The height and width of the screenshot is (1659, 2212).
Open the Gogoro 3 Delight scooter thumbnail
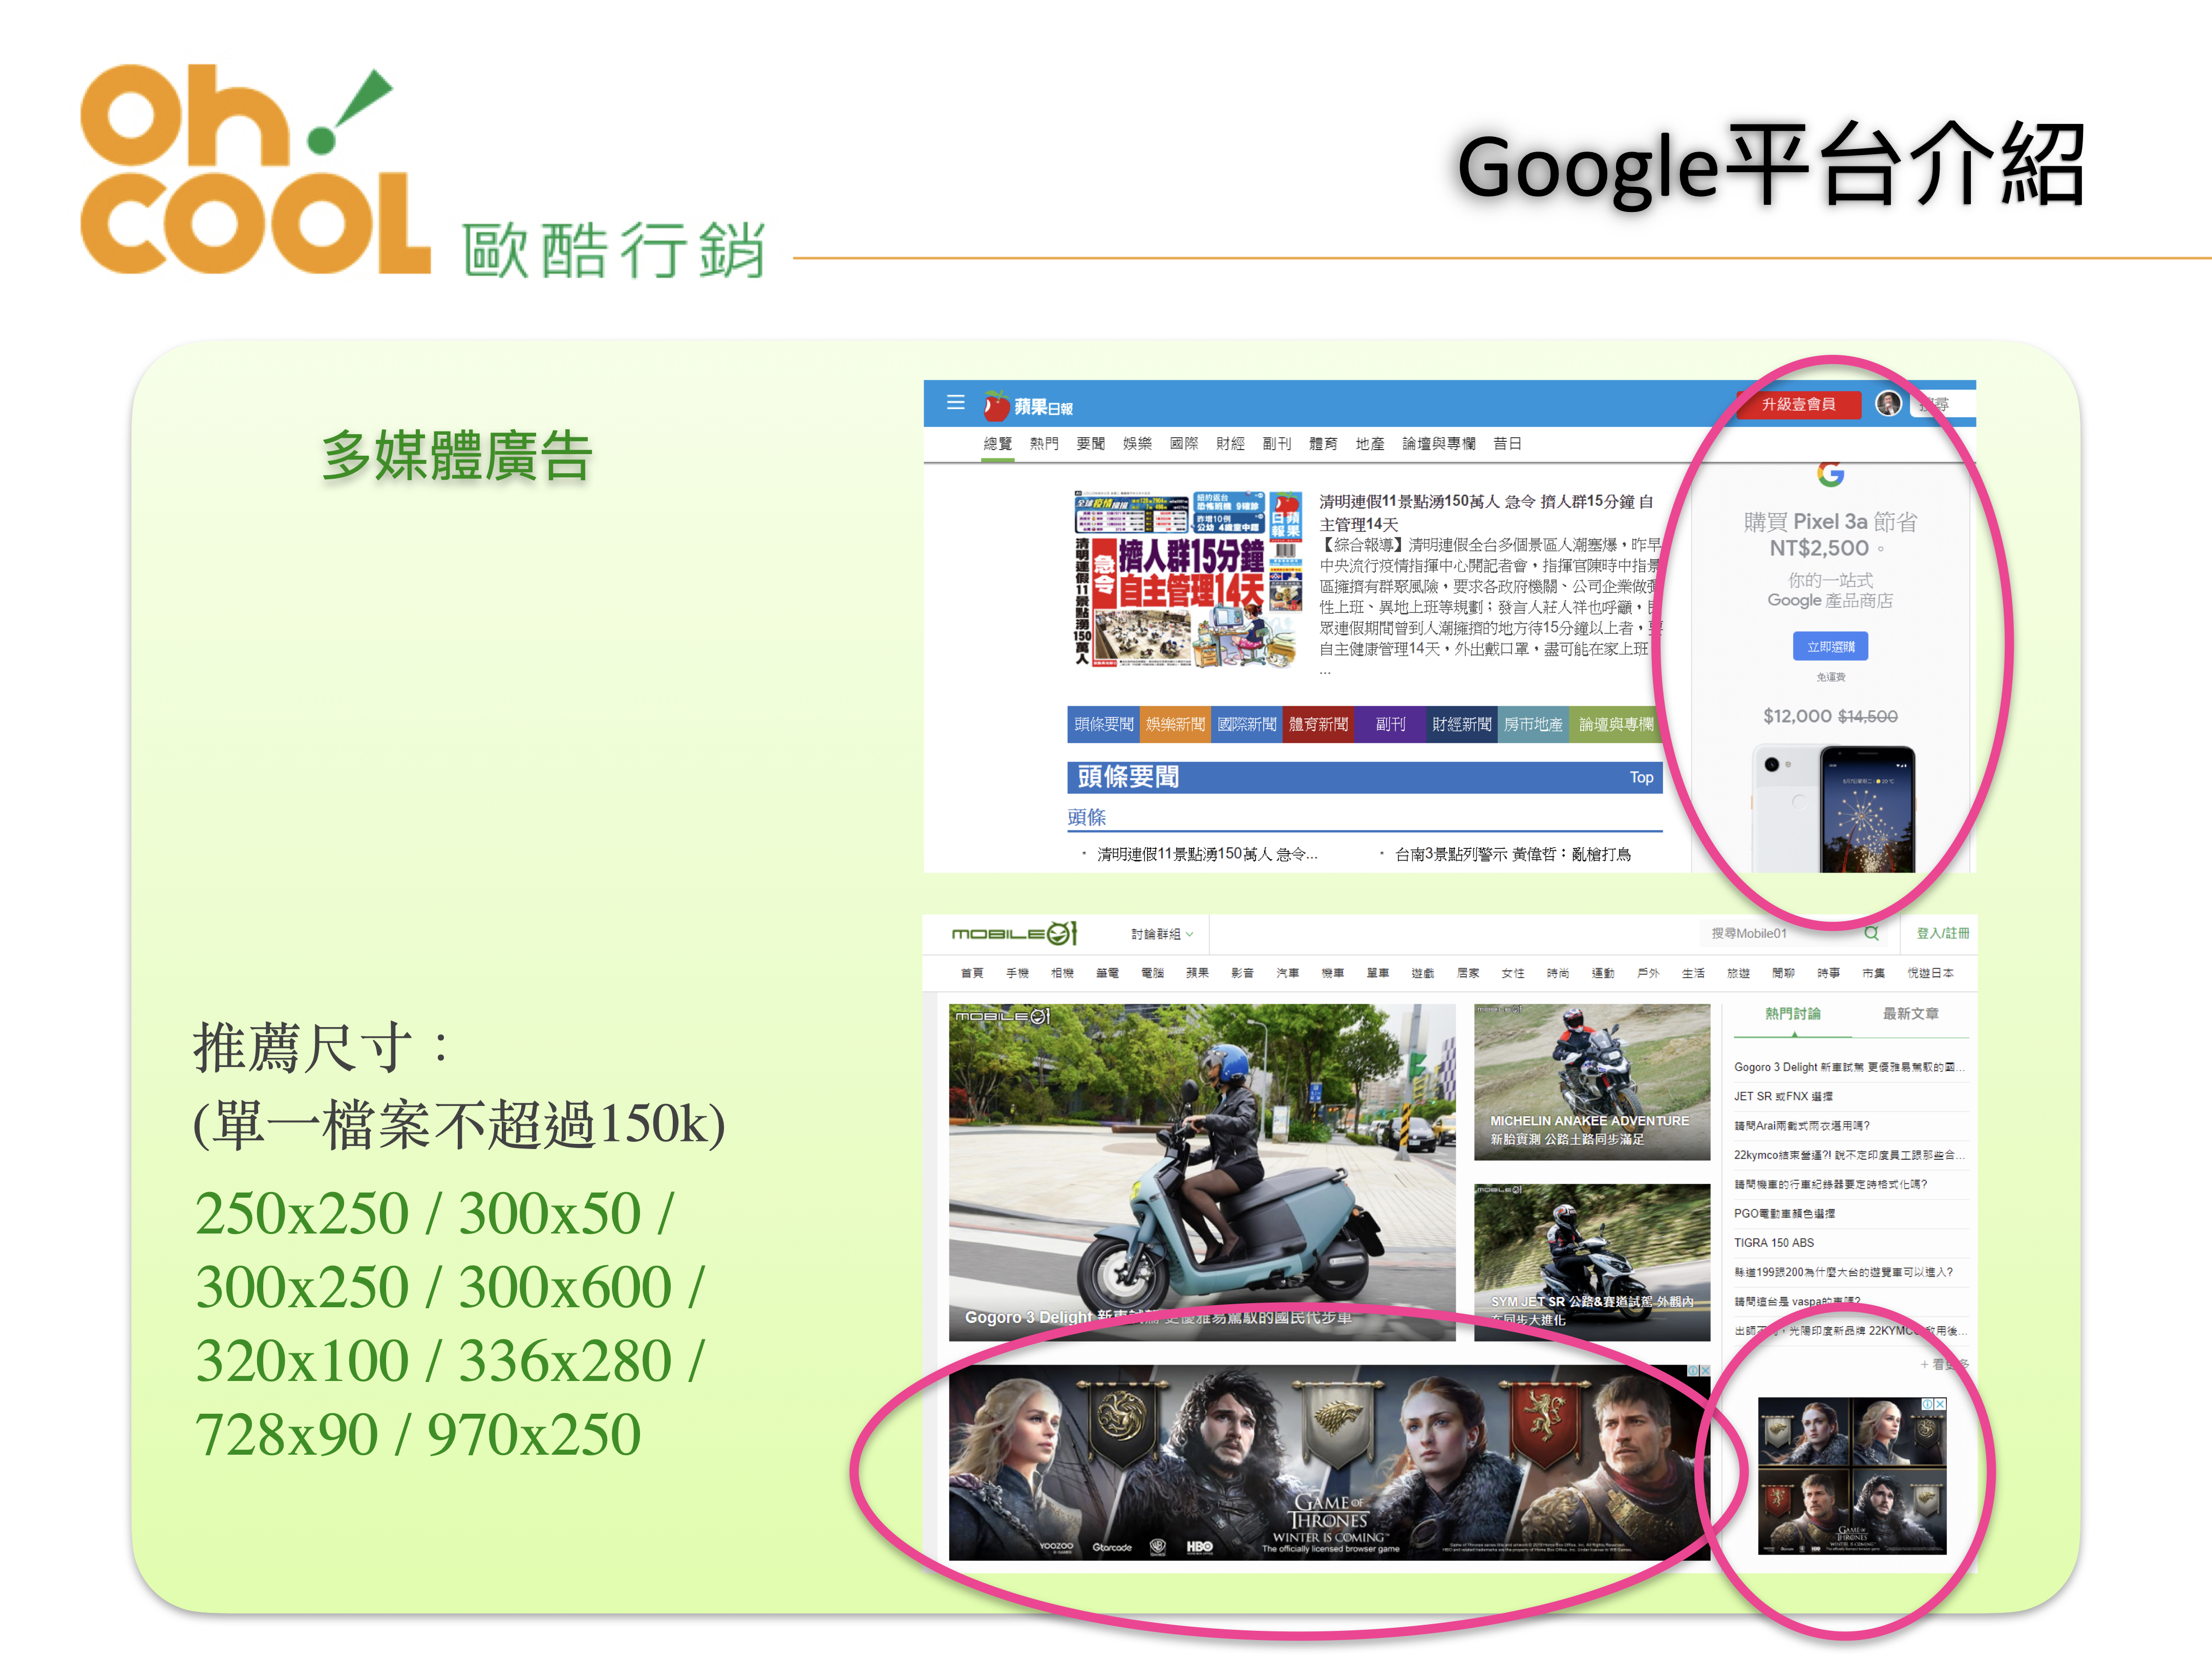point(1201,1171)
